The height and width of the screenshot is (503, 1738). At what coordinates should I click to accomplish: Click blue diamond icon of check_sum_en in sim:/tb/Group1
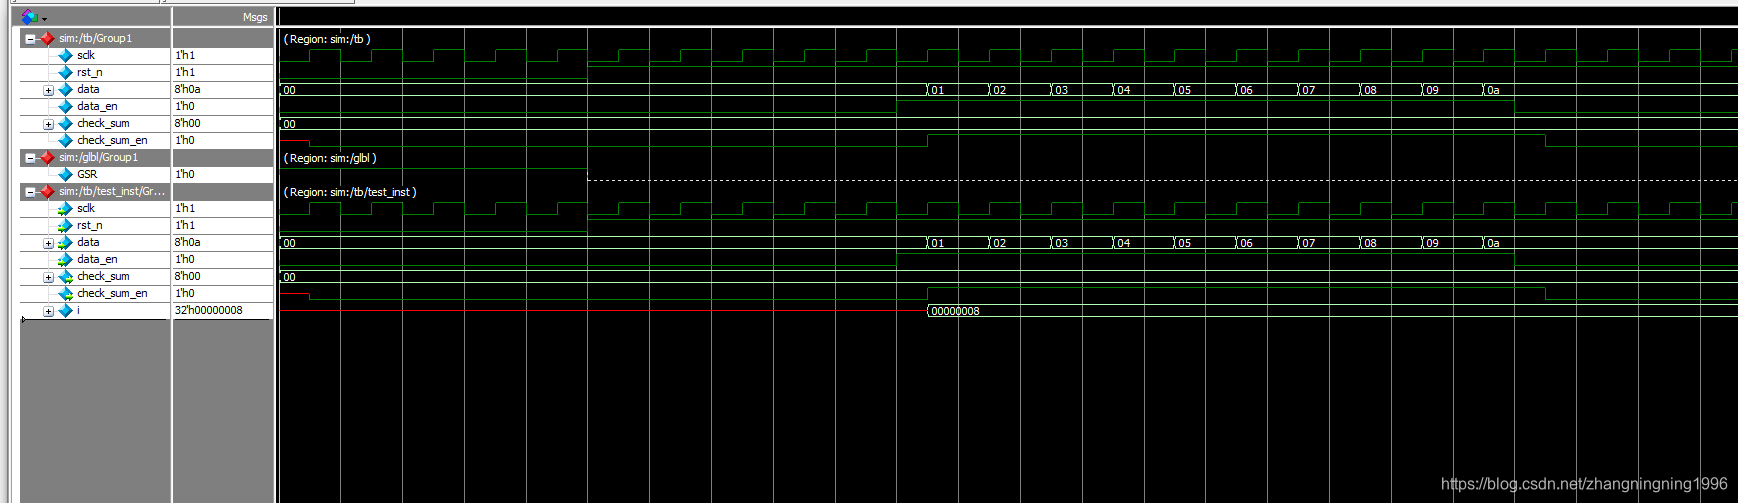coord(66,141)
